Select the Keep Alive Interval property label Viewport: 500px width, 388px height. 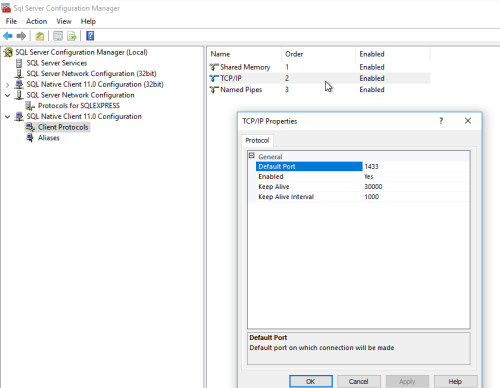pyautogui.click(x=286, y=197)
